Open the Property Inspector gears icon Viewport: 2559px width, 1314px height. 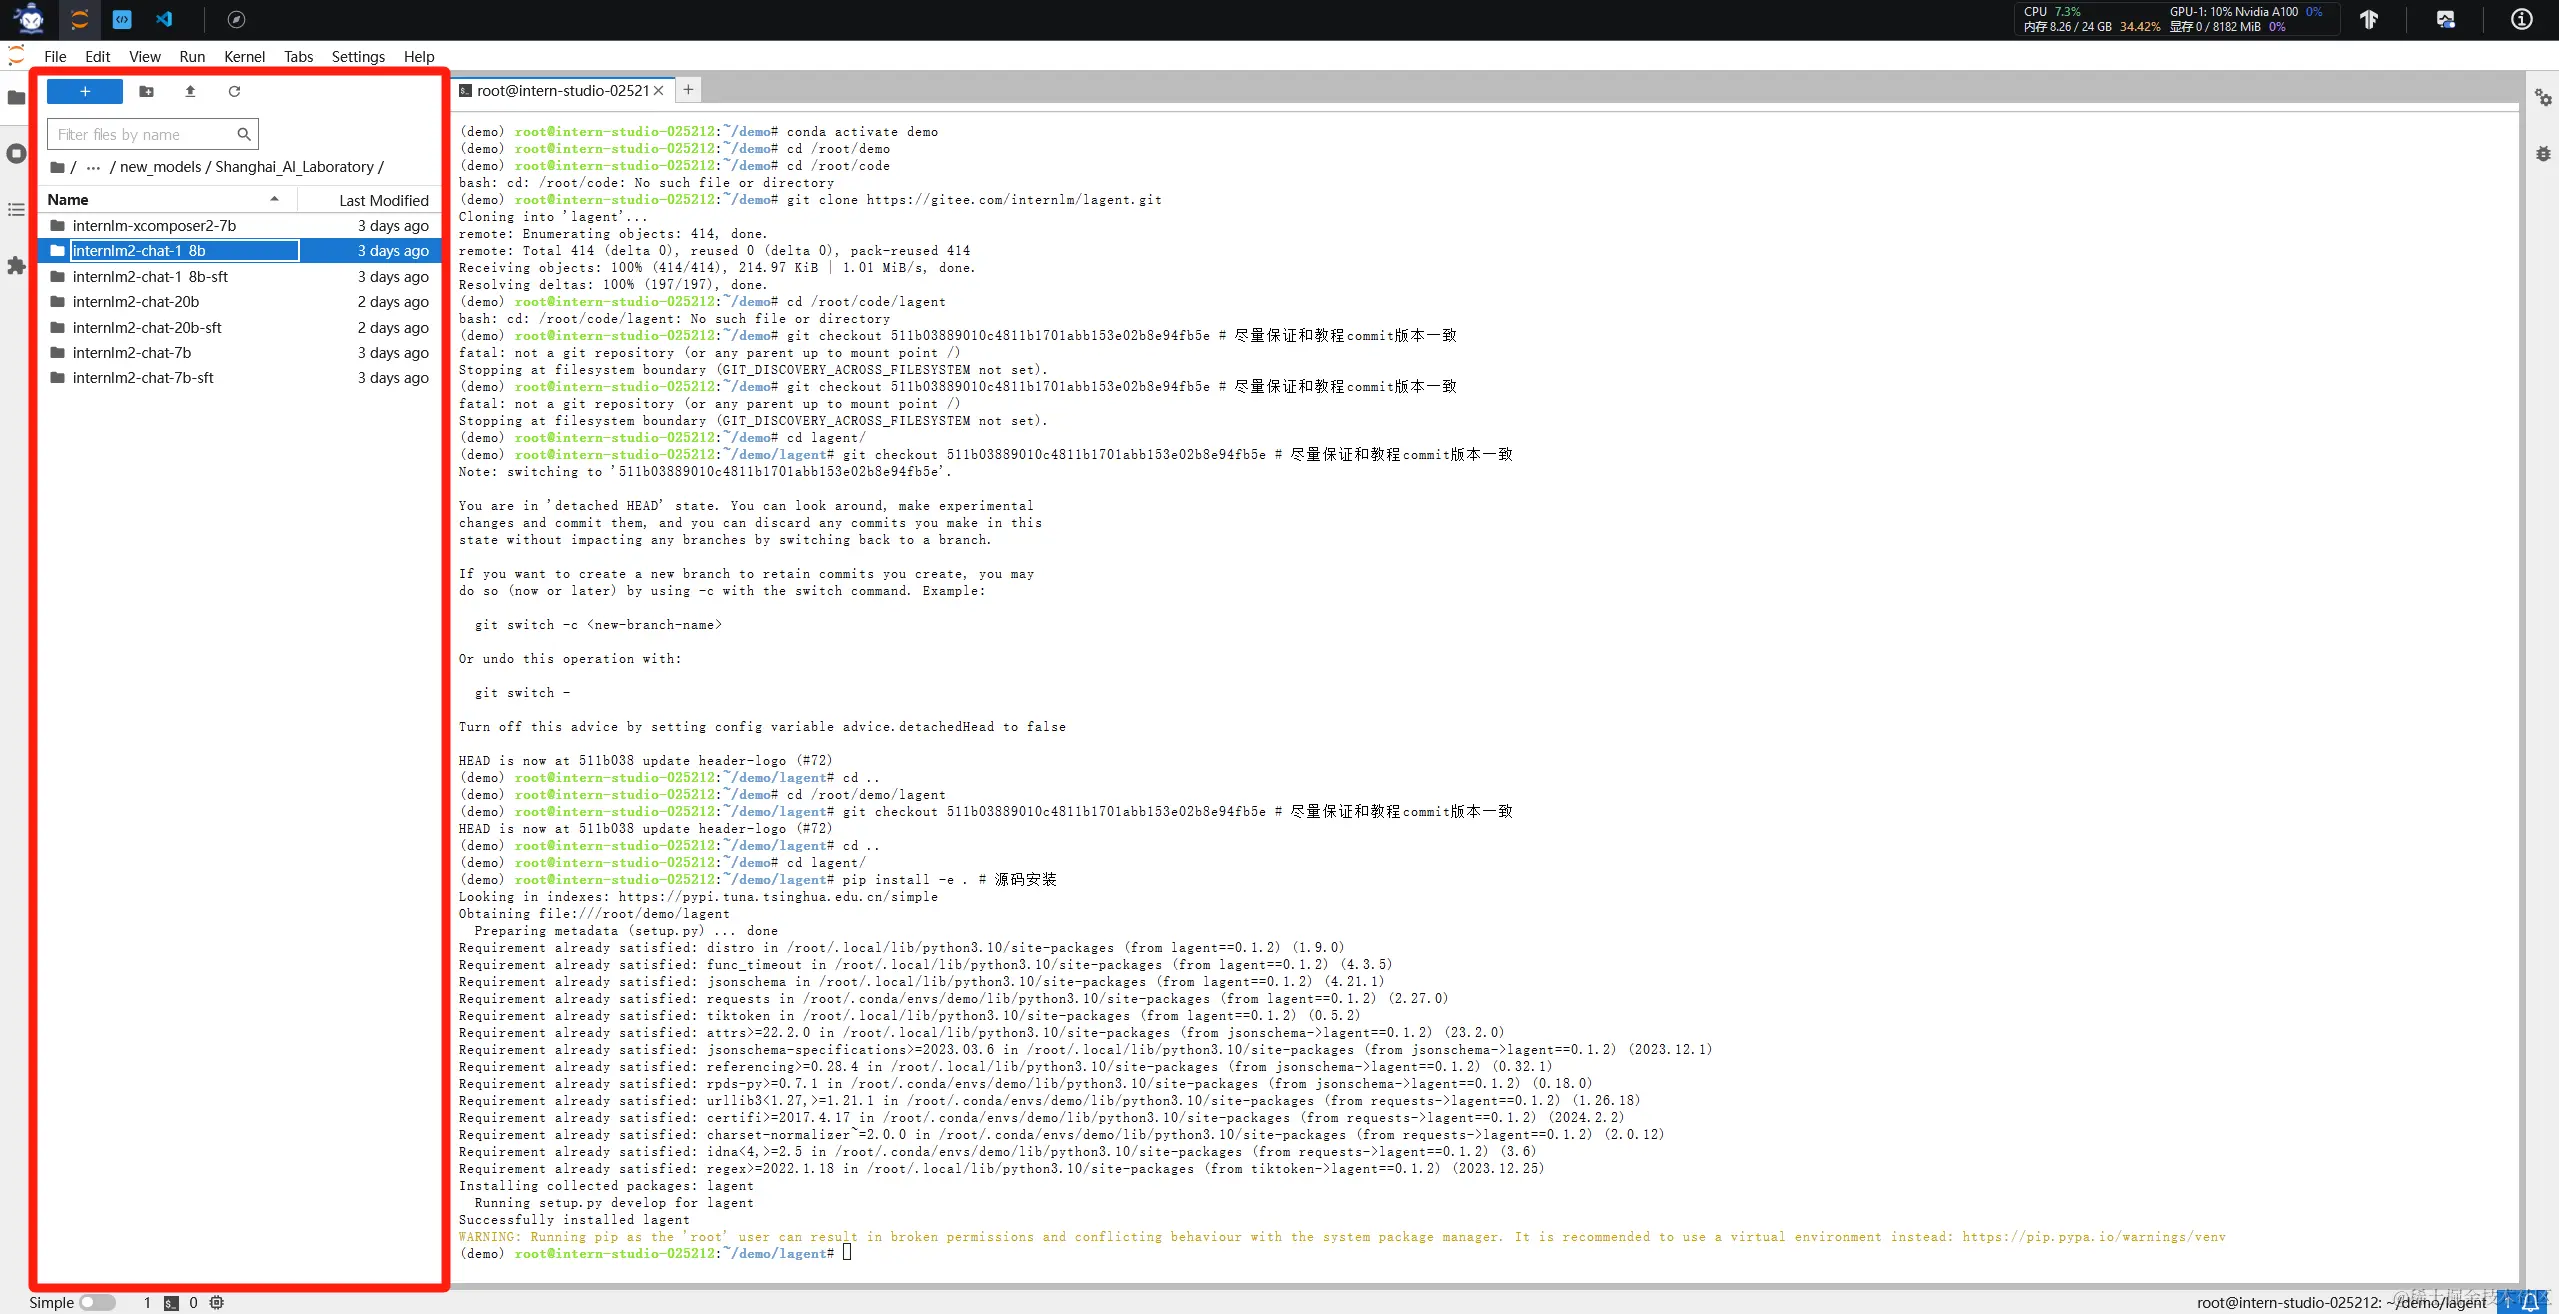[x=2542, y=97]
